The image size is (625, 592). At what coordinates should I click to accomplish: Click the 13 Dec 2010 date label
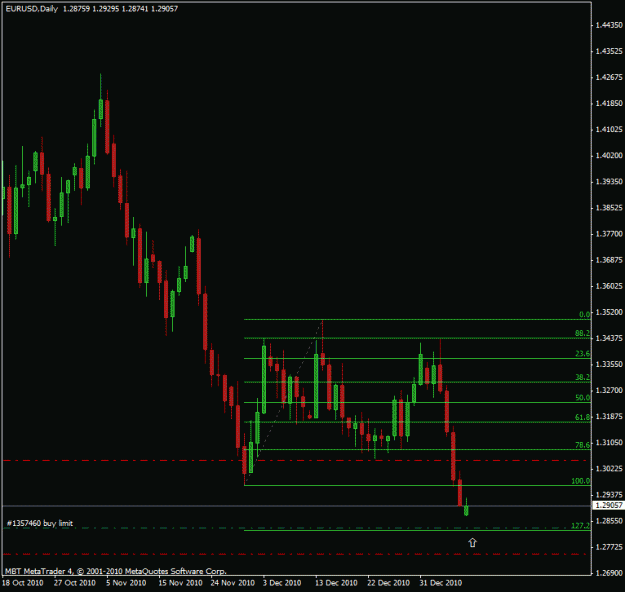(336, 583)
